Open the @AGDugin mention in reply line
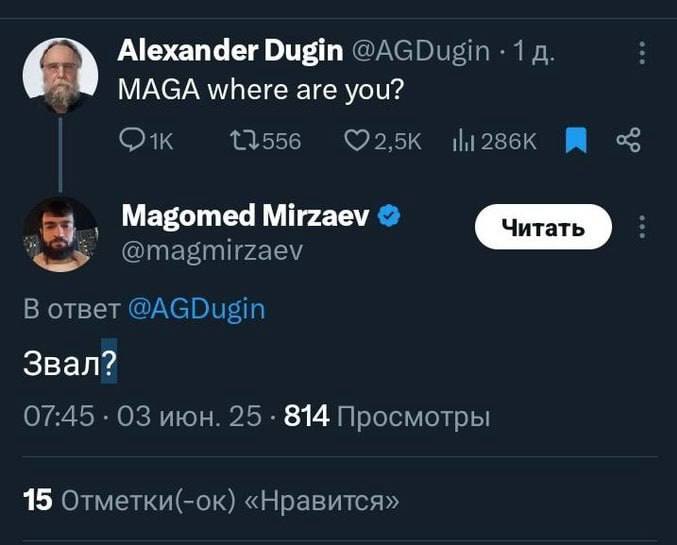The image size is (677, 545). (x=197, y=308)
